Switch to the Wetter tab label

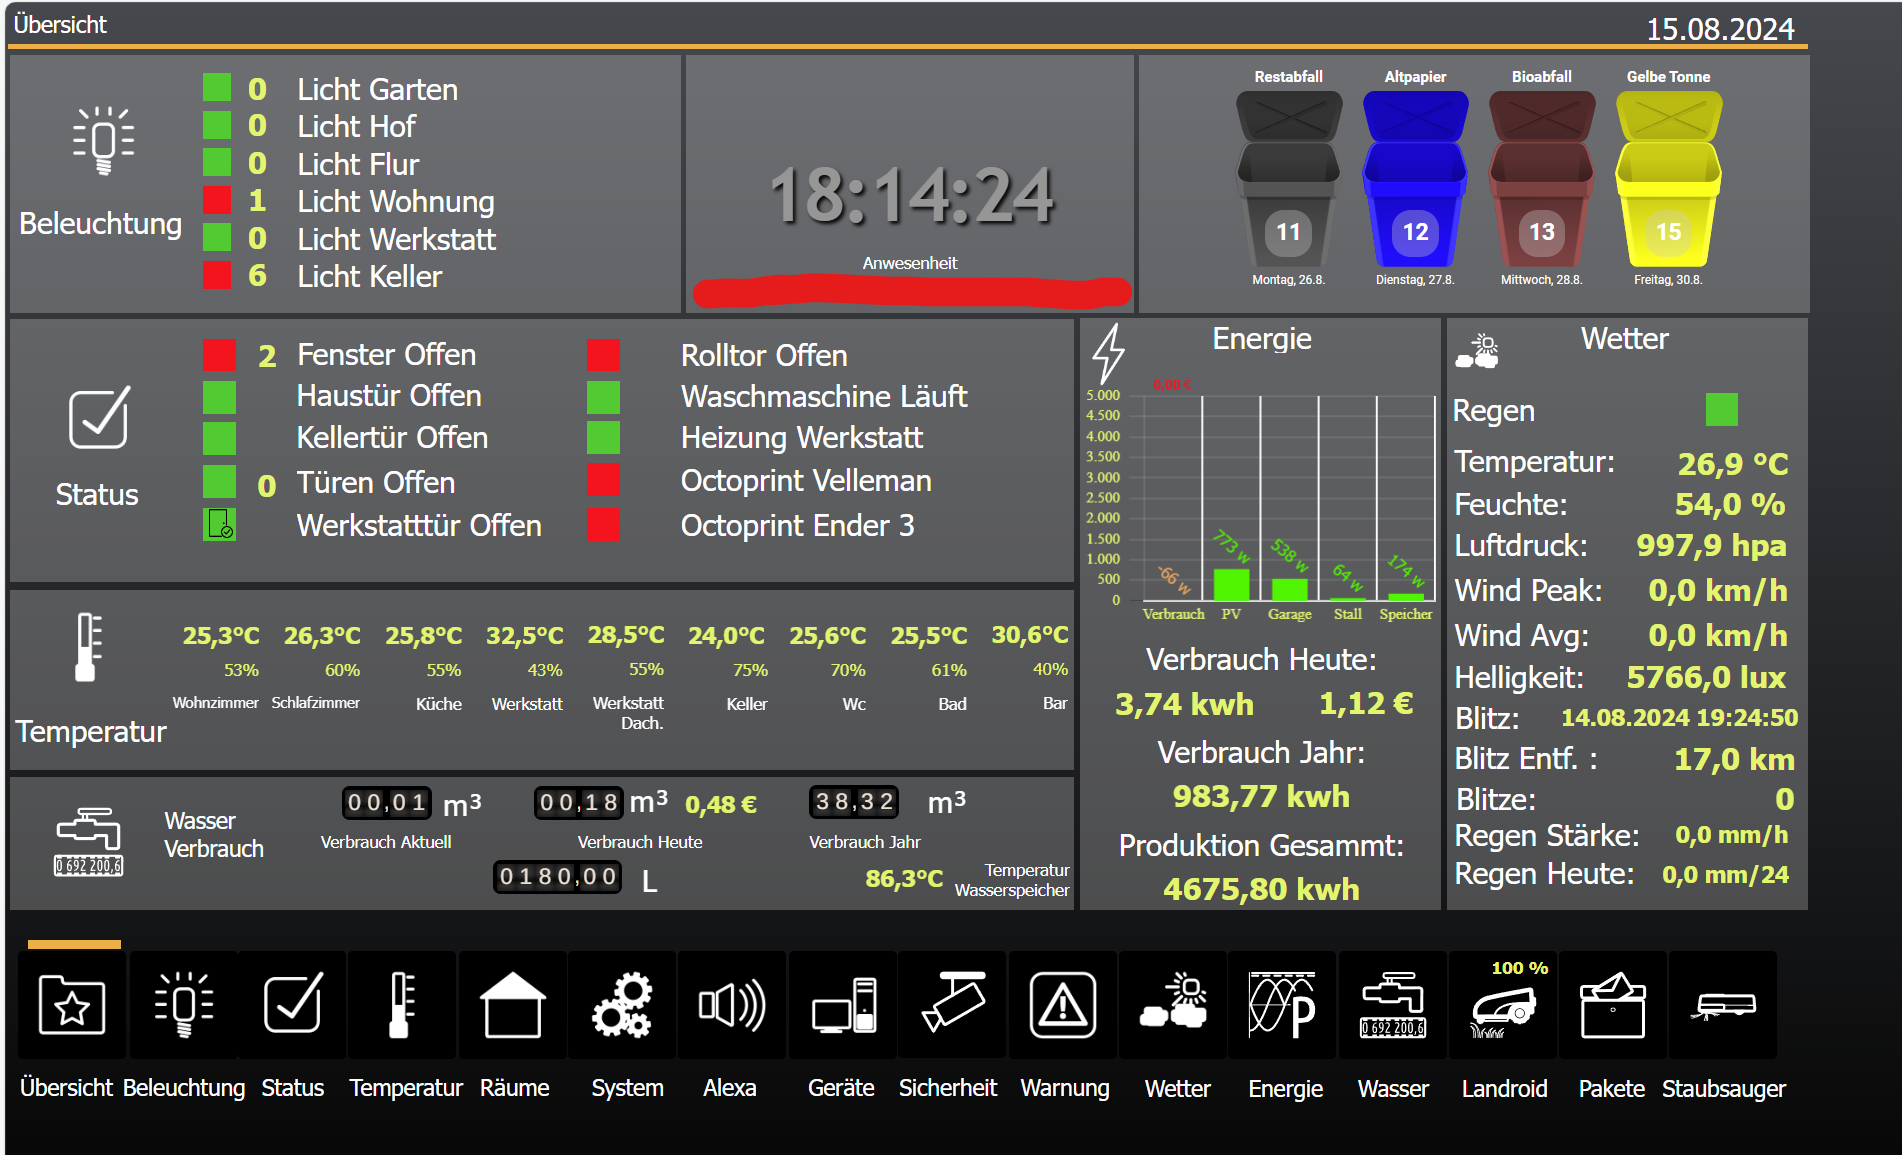pyautogui.click(x=1177, y=1088)
